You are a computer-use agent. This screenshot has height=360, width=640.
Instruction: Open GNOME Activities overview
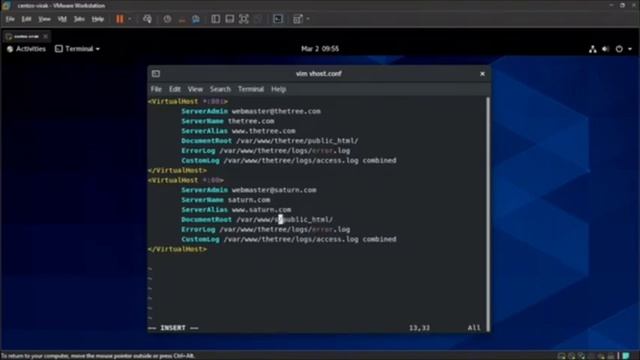click(x=27, y=49)
